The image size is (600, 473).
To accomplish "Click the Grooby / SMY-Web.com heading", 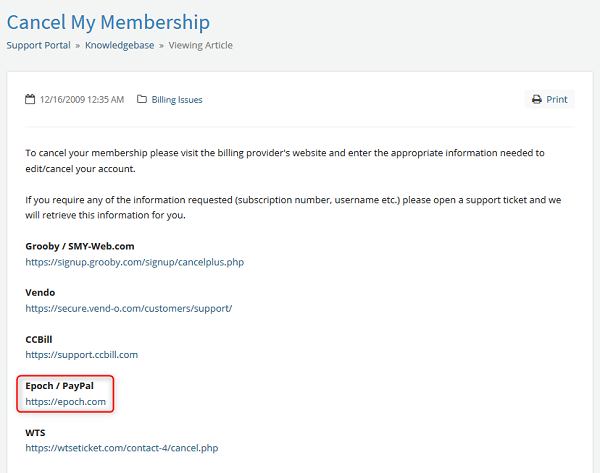I will [80, 246].
